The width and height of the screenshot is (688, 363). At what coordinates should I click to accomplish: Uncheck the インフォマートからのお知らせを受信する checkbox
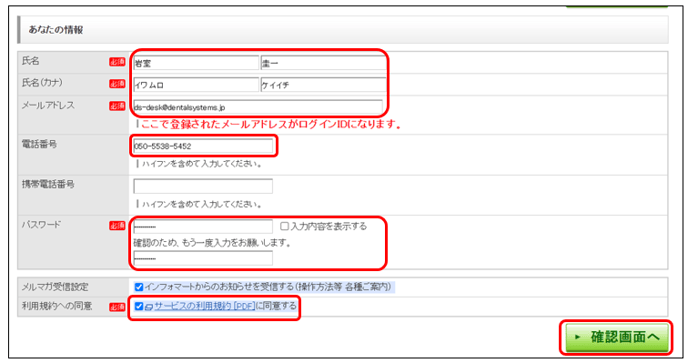(139, 287)
